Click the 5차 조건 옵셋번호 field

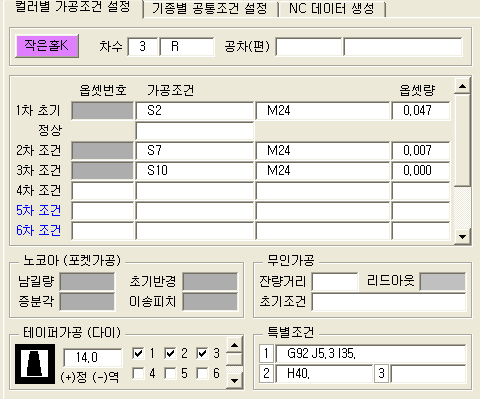(x=103, y=211)
